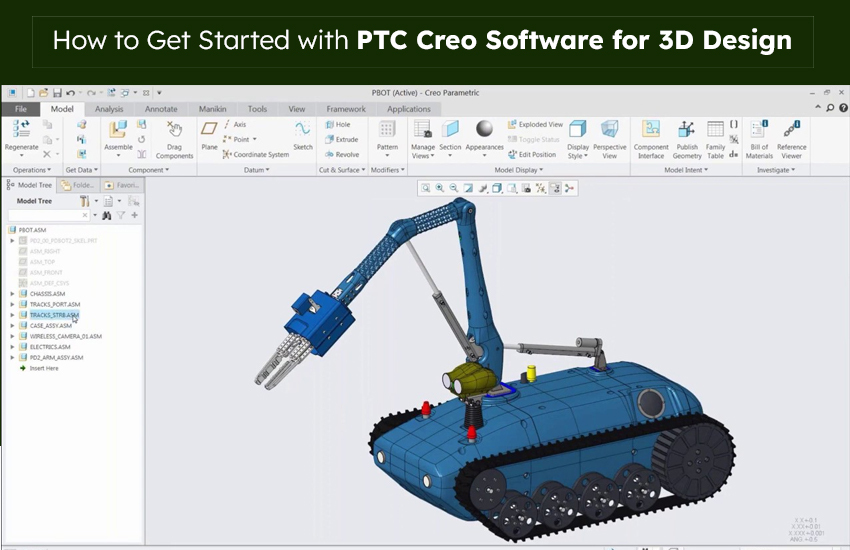Switch to the Tools tab
The image size is (850, 550).
[x=257, y=109]
